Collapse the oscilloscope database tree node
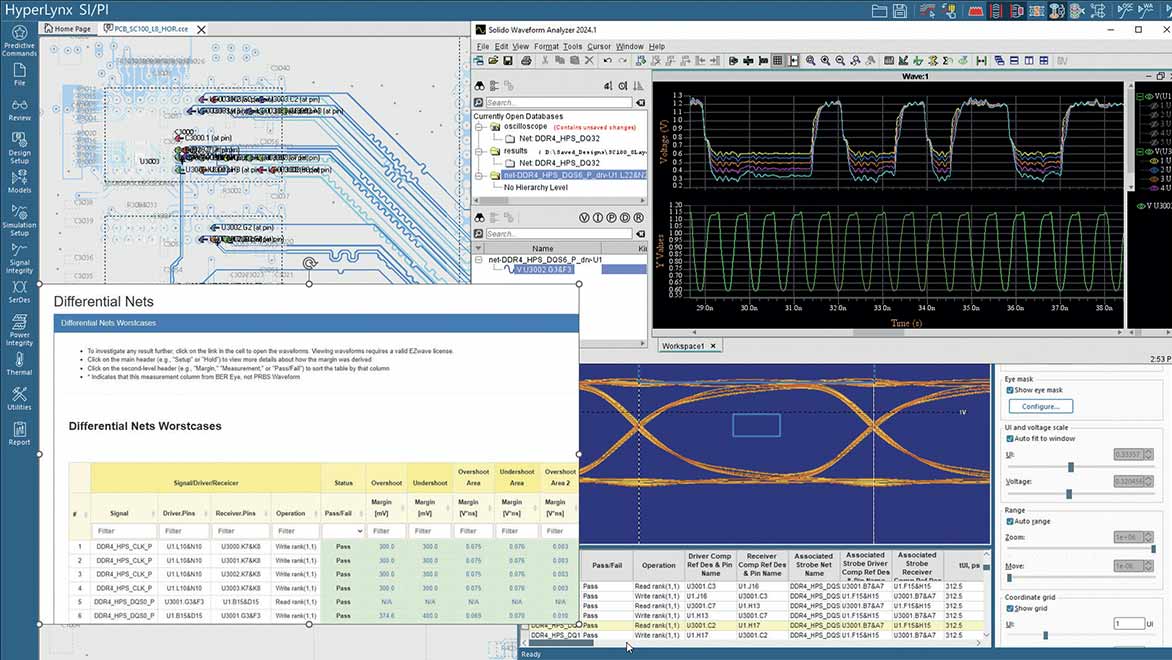Viewport: 1172px width, 660px height. (479, 127)
